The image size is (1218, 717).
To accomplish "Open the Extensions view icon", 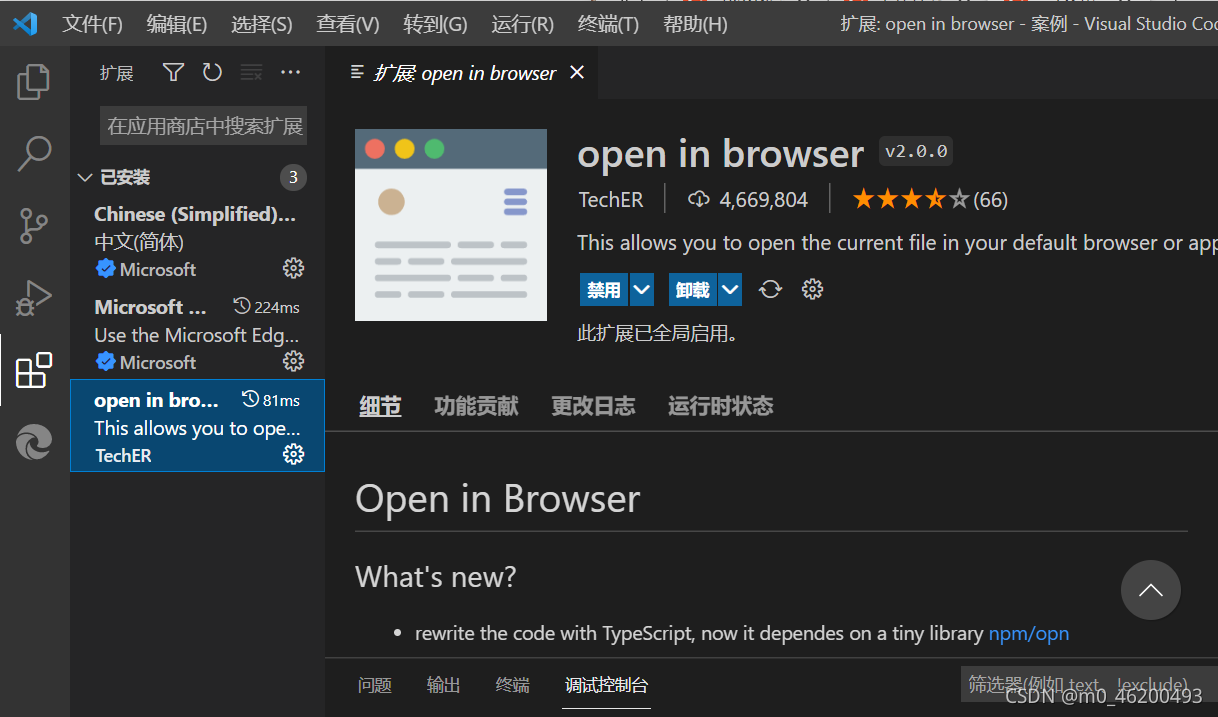I will pyautogui.click(x=34, y=370).
